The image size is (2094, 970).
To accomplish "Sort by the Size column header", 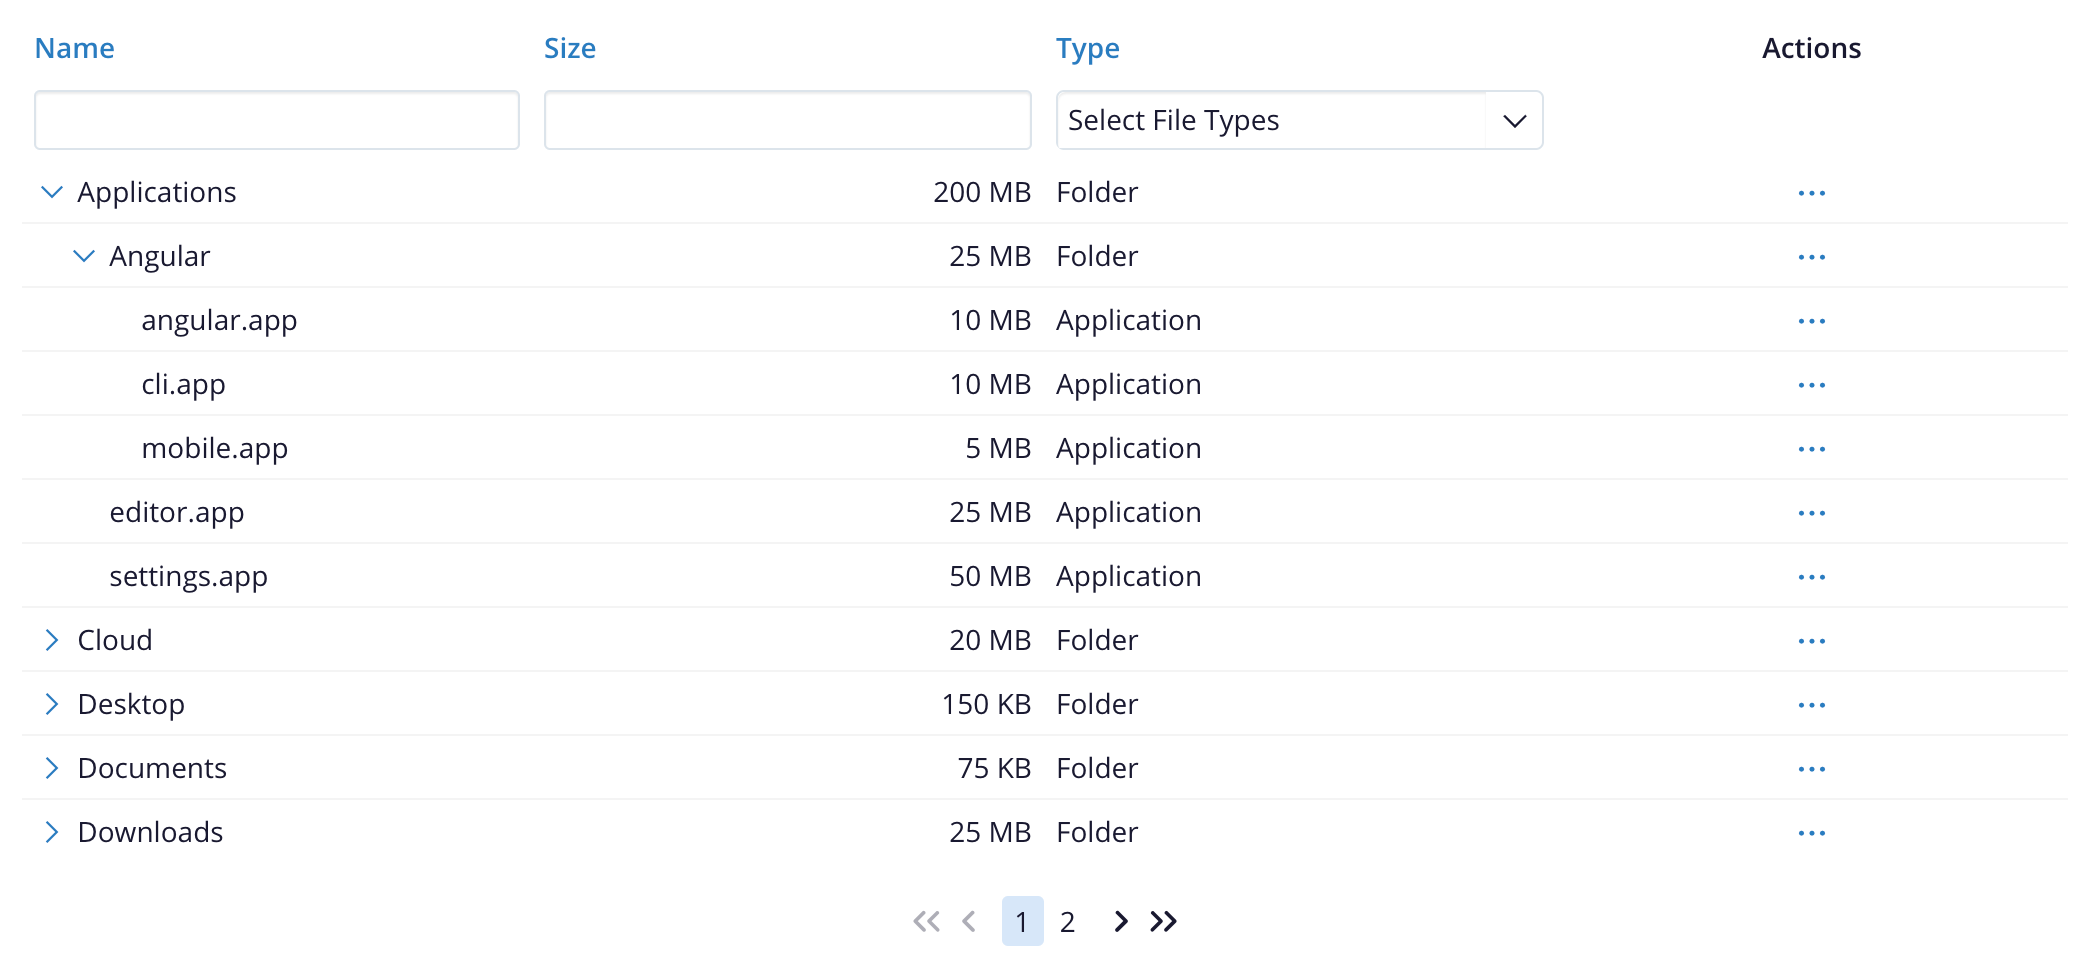I will point(569,48).
